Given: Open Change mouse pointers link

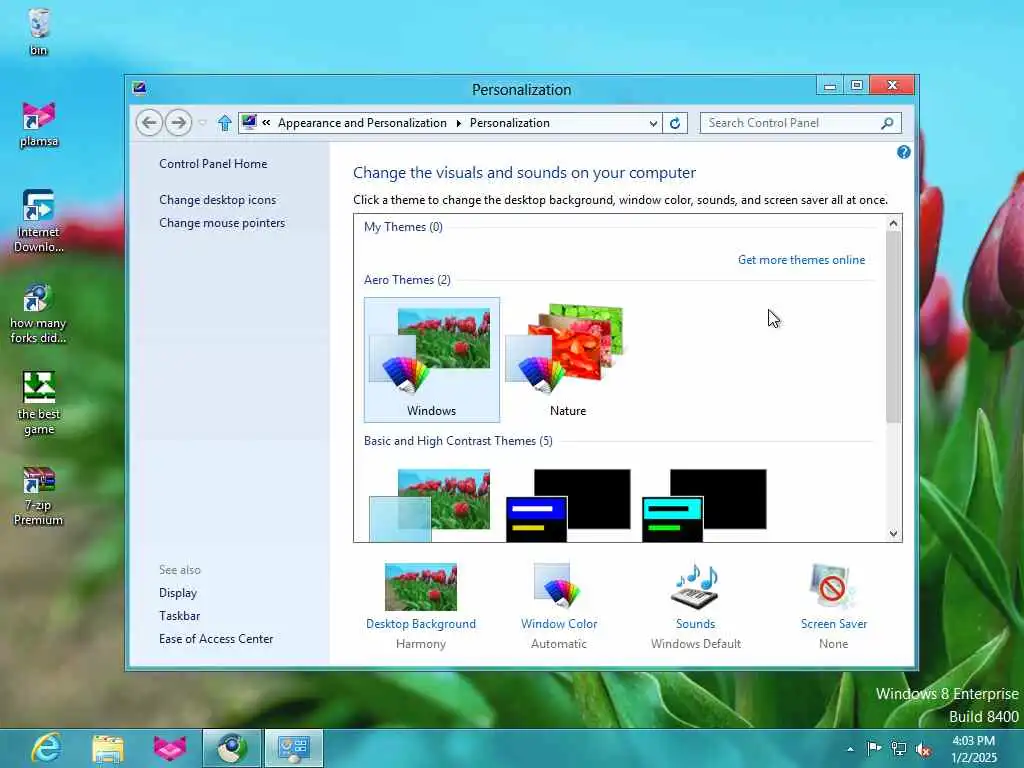Looking at the screenshot, I should (222, 223).
